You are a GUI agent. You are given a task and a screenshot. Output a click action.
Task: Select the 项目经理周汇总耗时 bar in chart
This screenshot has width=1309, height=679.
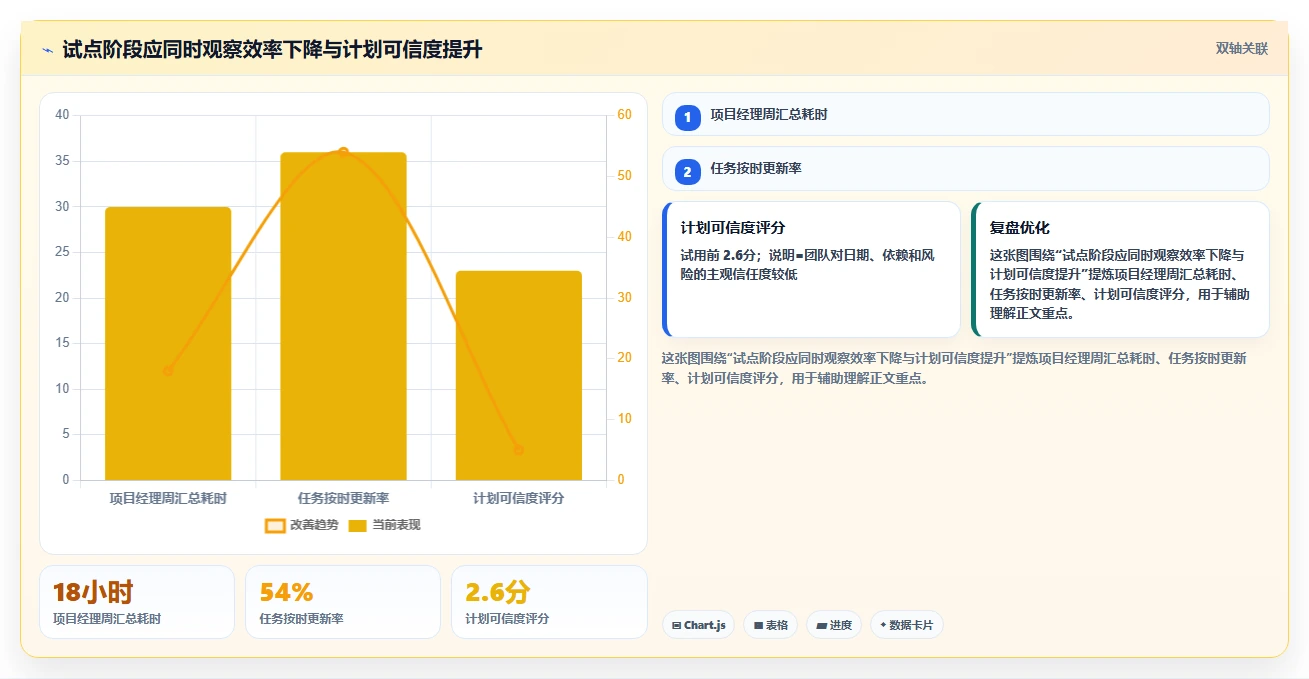pyautogui.click(x=168, y=343)
